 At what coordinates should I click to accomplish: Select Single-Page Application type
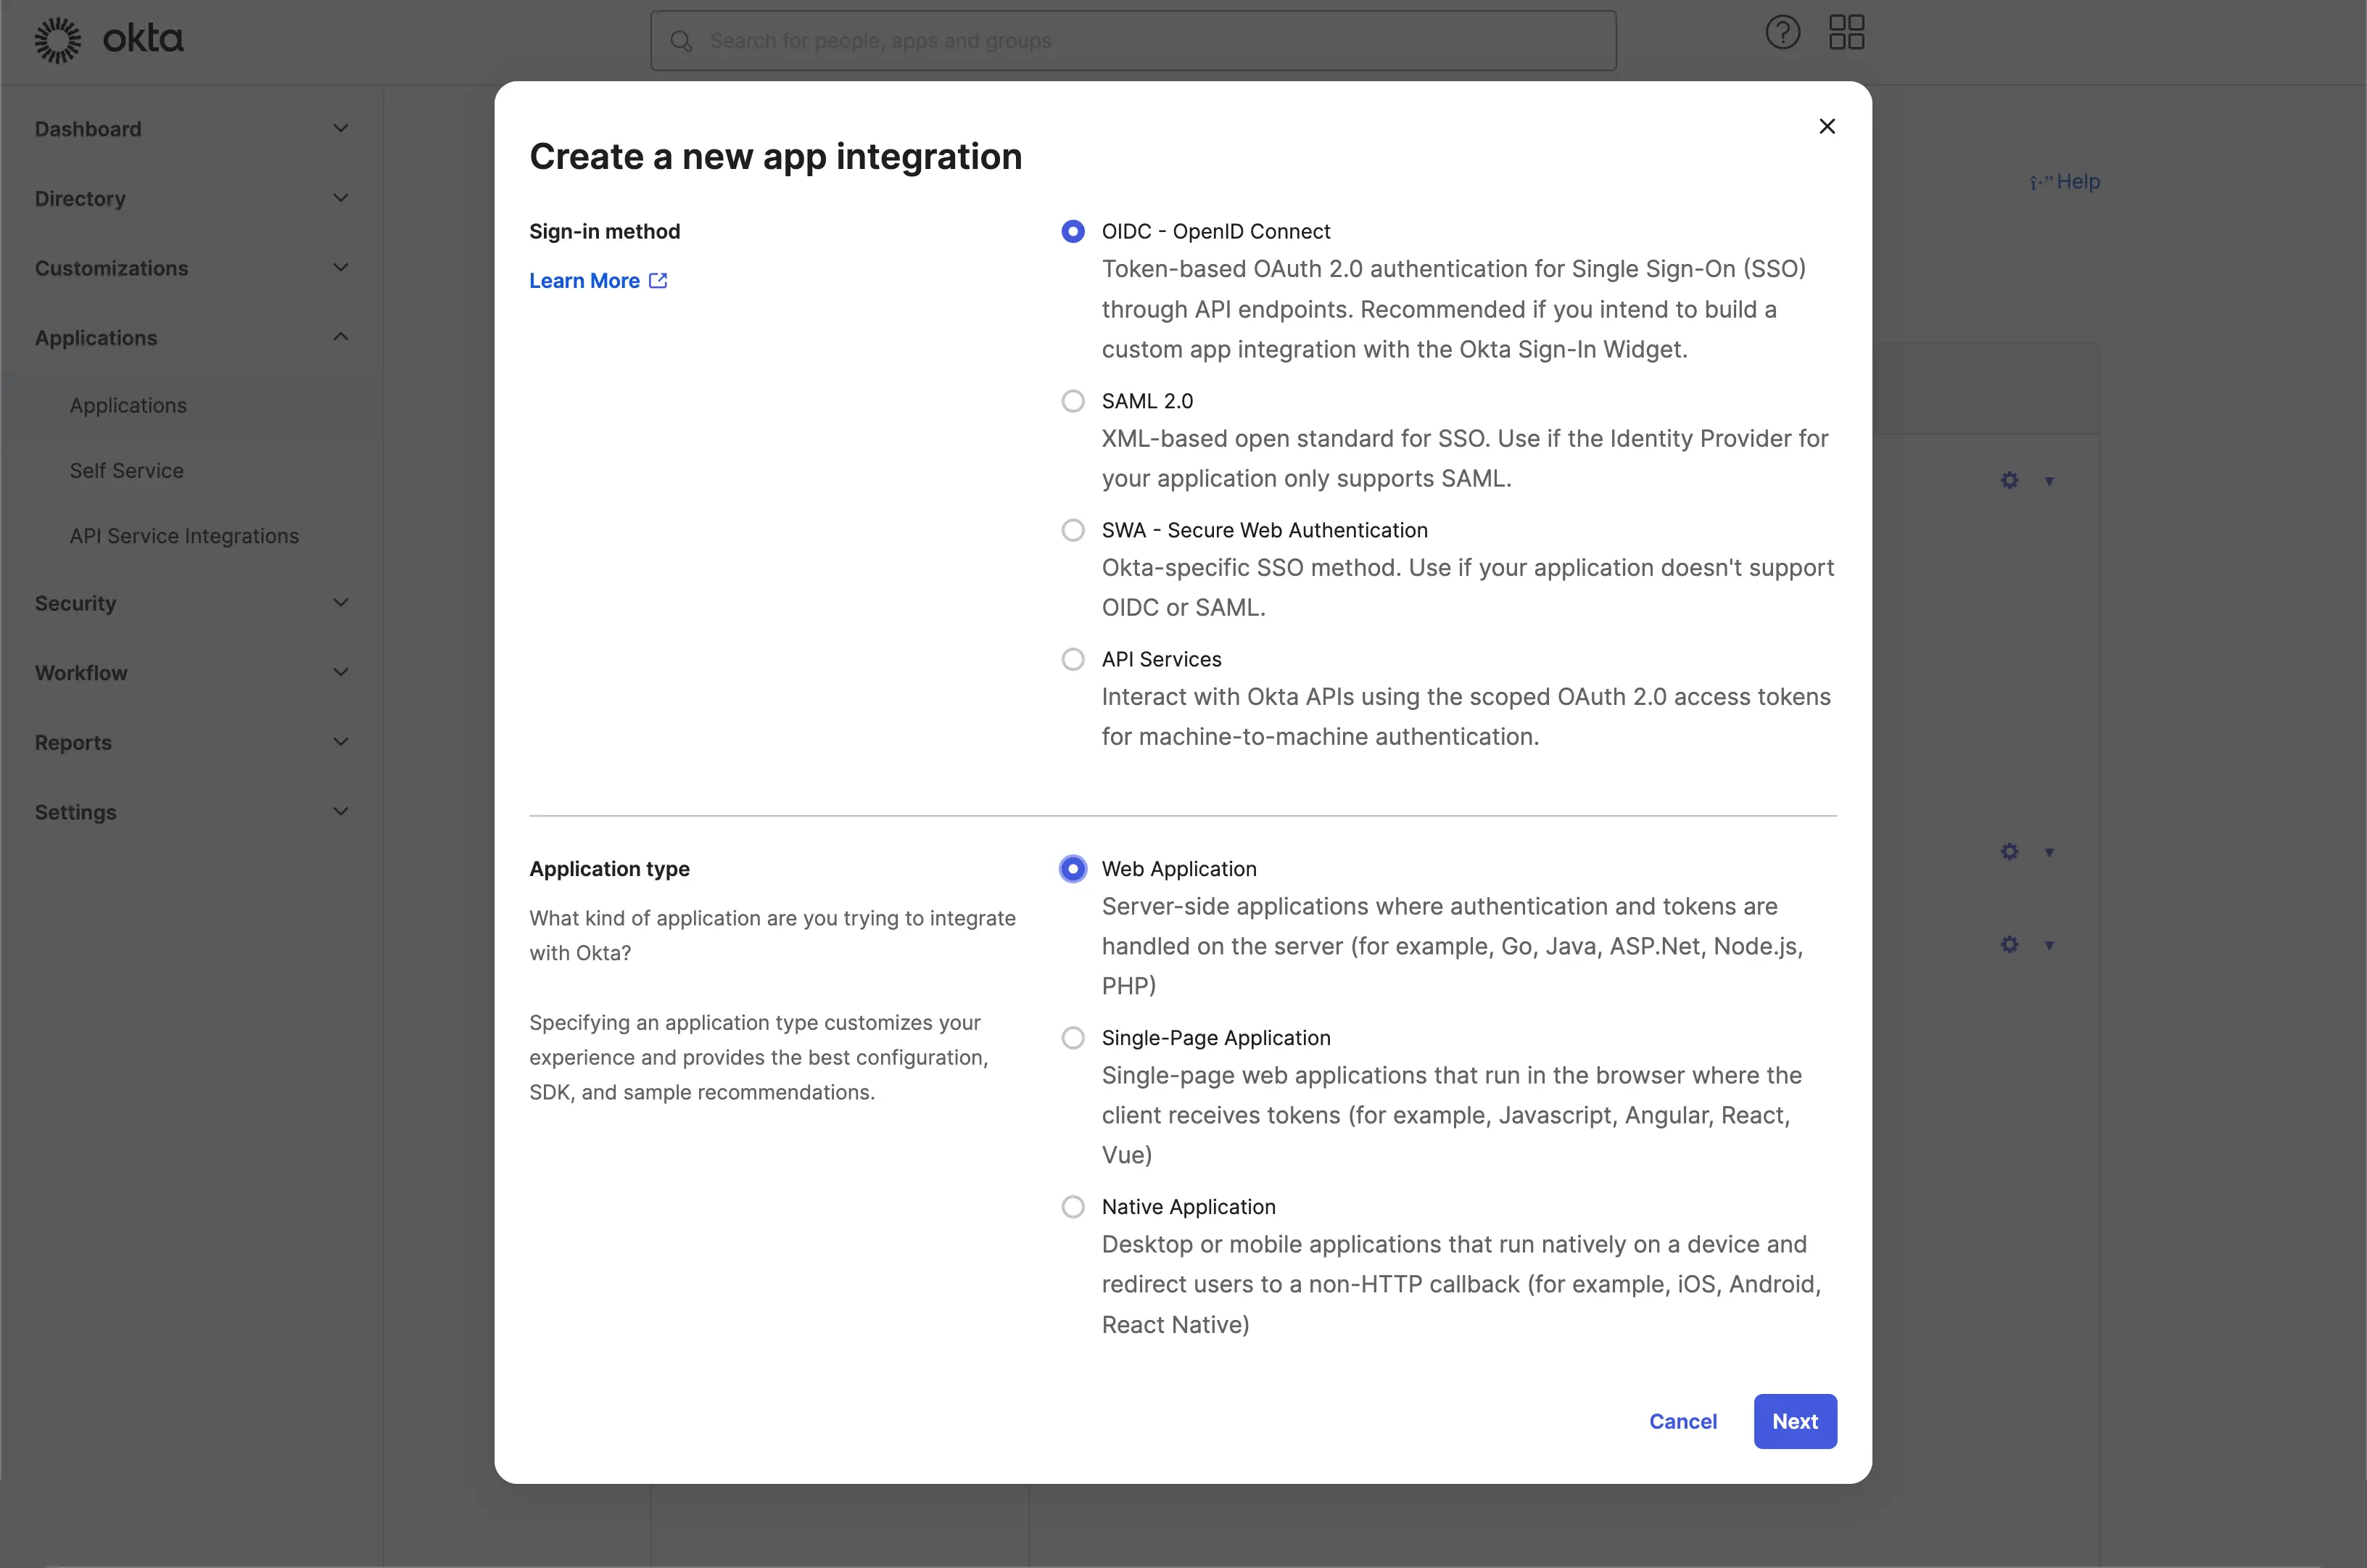point(1070,1036)
